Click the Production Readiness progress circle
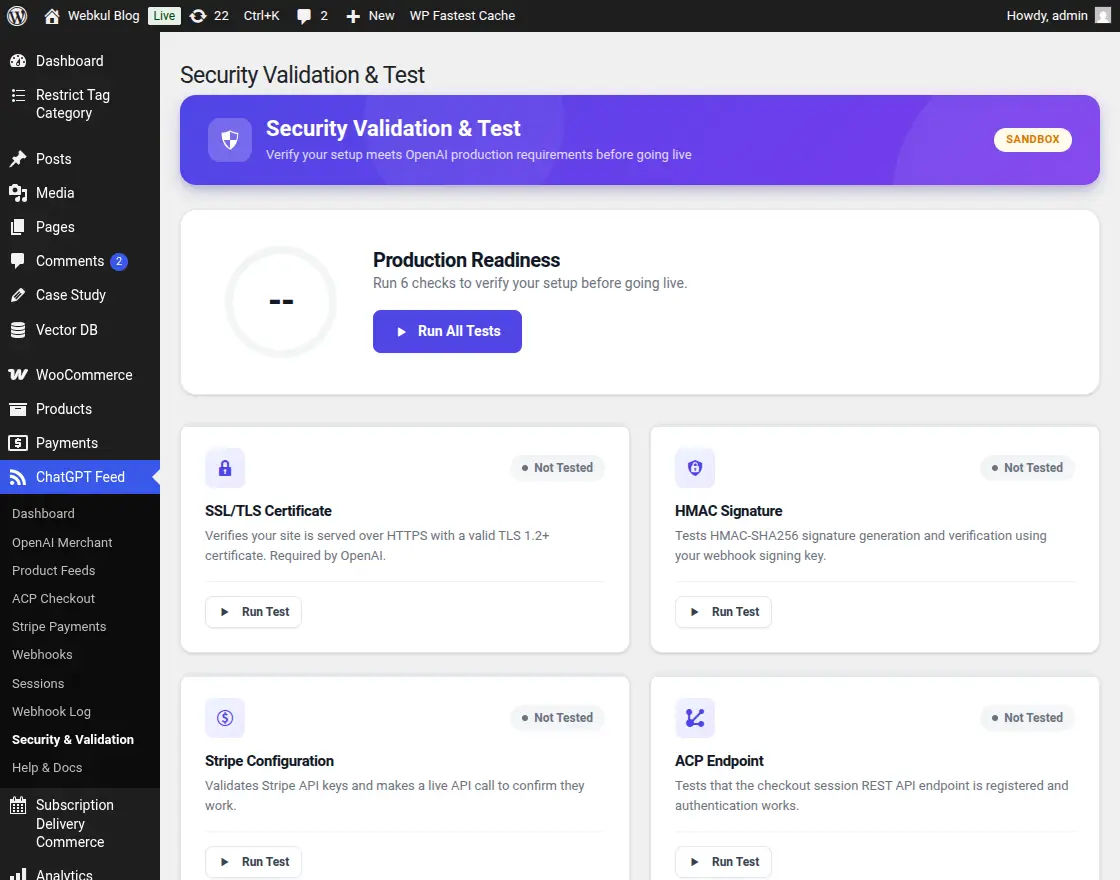 pos(281,301)
